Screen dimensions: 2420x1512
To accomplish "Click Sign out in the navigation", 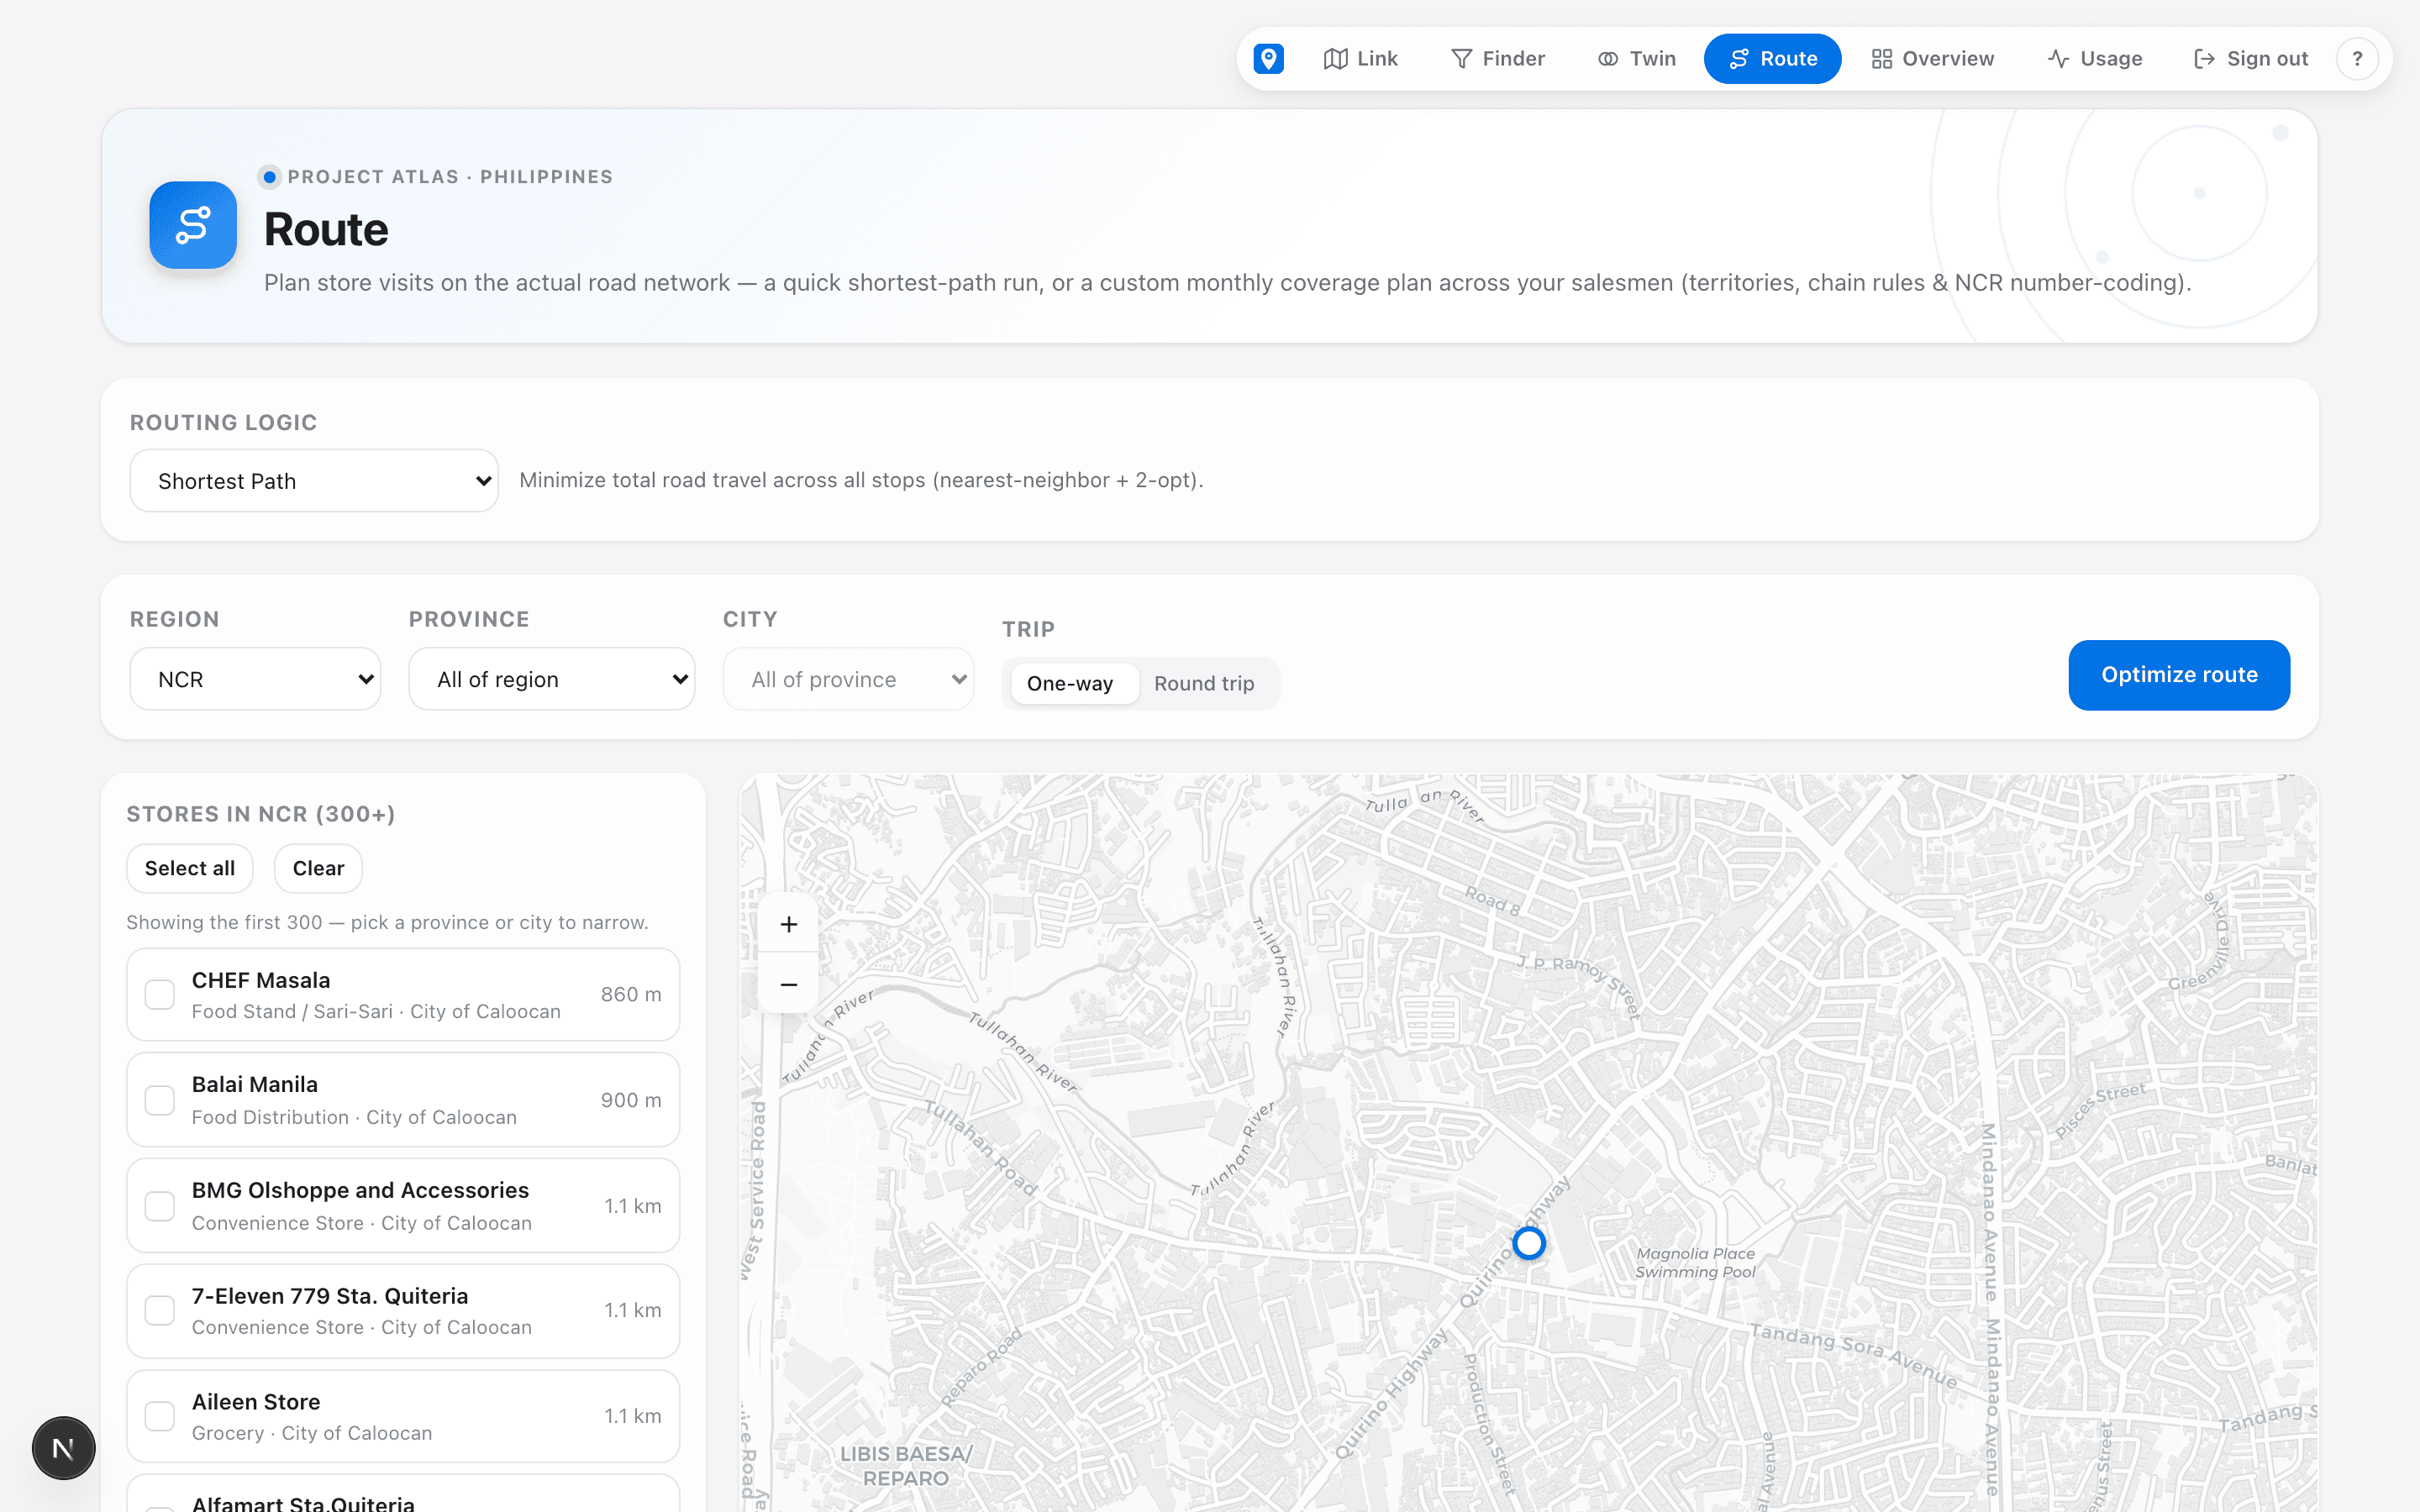I will [x=2250, y=59].
